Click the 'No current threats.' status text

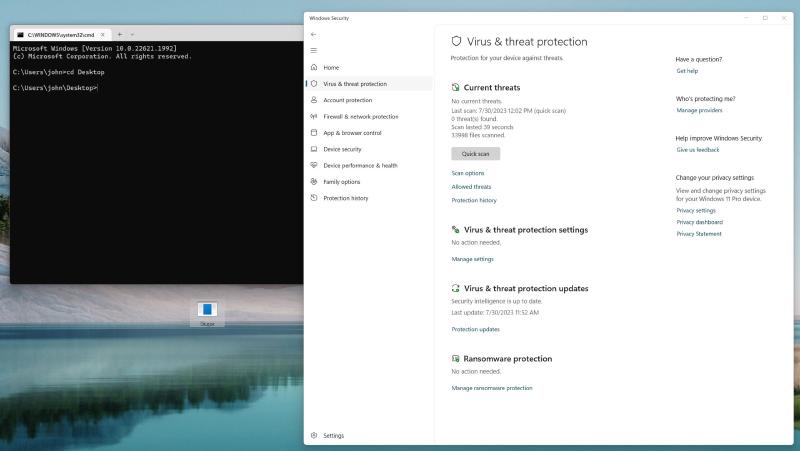pyautogui.click(x=477, y=101)
